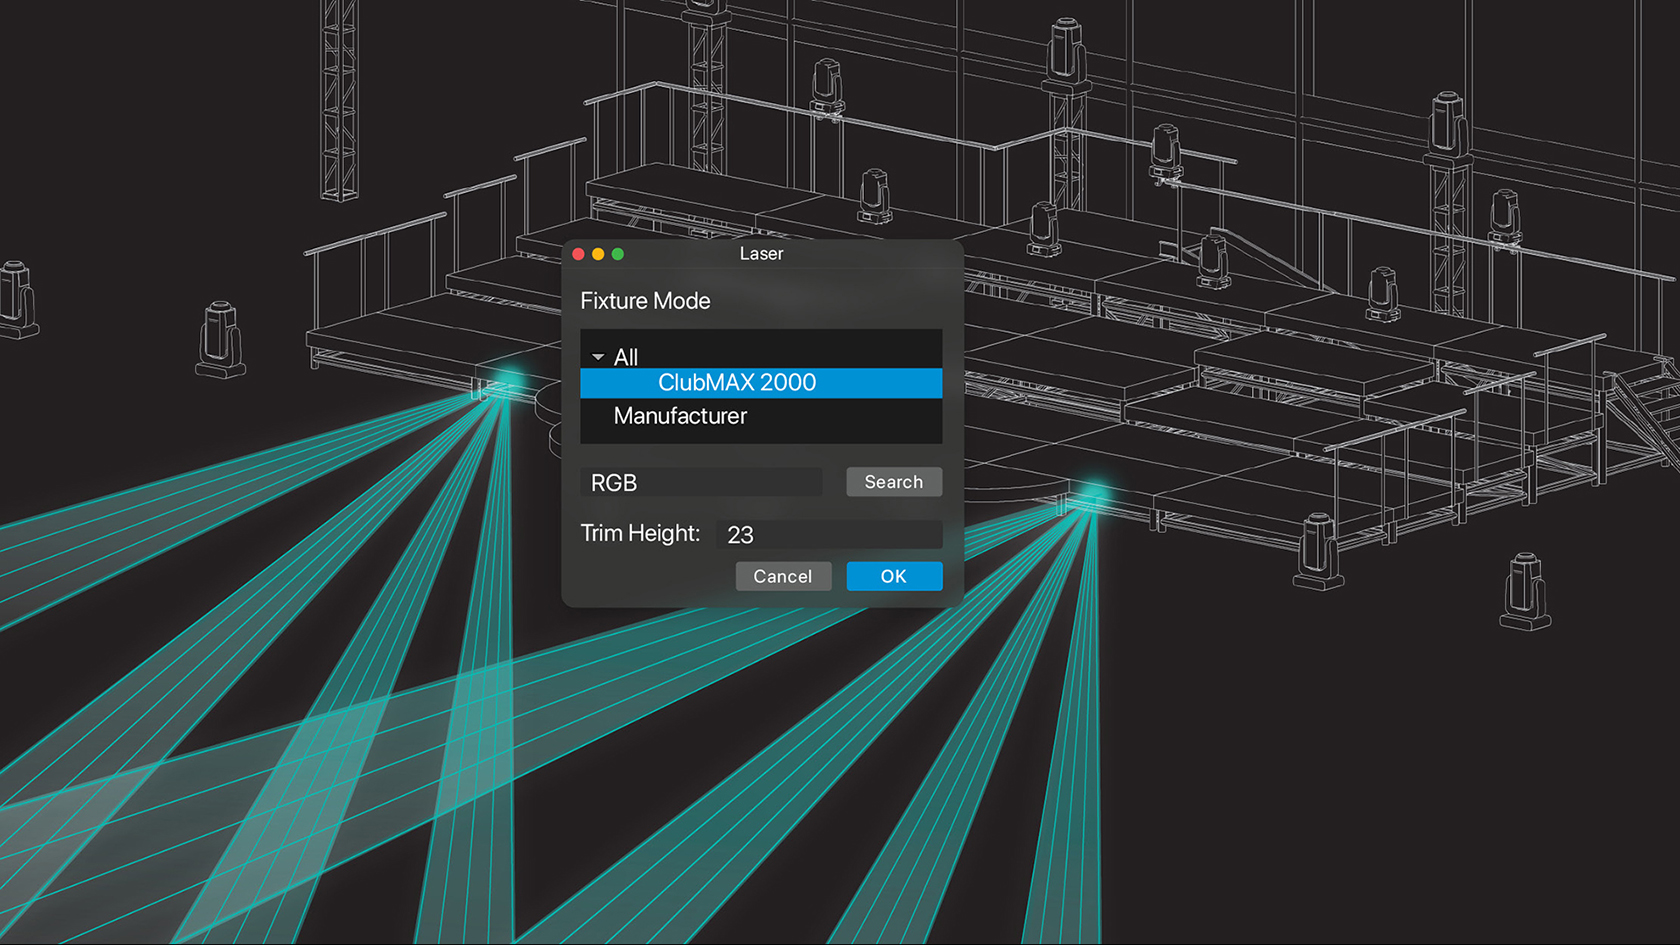Click the All category label
1680x945 pixels.
click(x=626, y=357)
